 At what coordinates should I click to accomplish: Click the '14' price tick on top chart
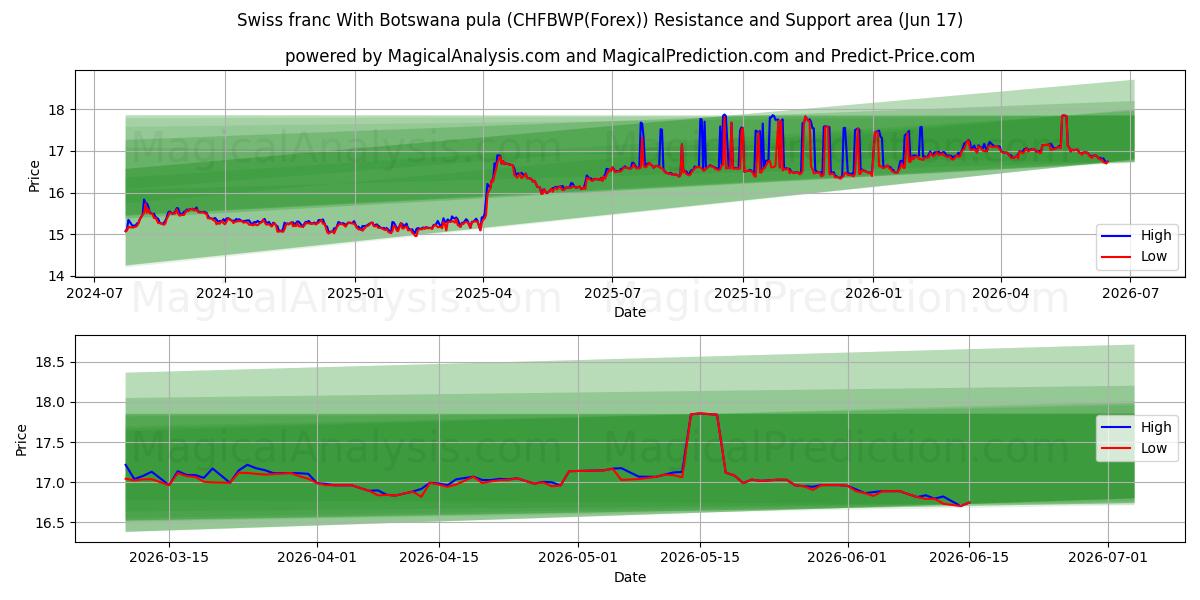coord(59,276)
